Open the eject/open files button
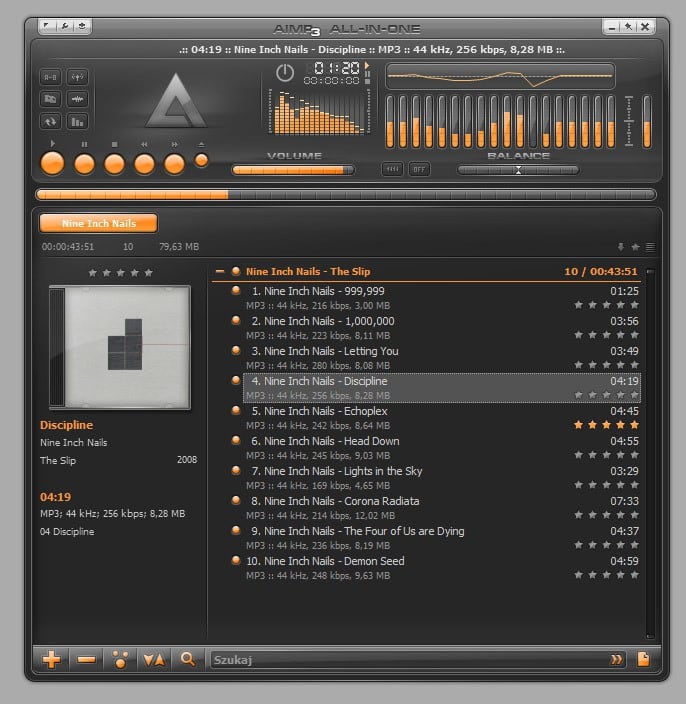This screenshot has height=704, width=686. click(202, 160)
